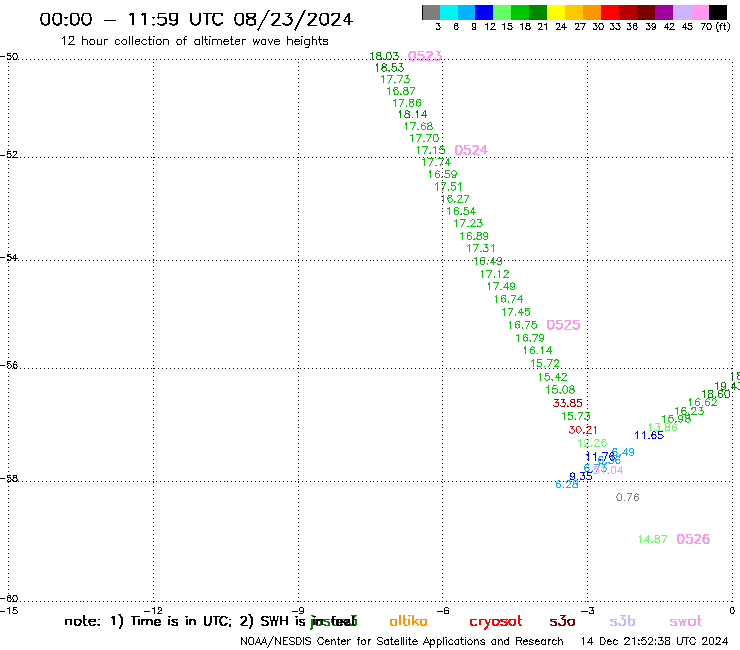Click the 17.45 wave height value
740x650 pixels.
coord(516,312)
